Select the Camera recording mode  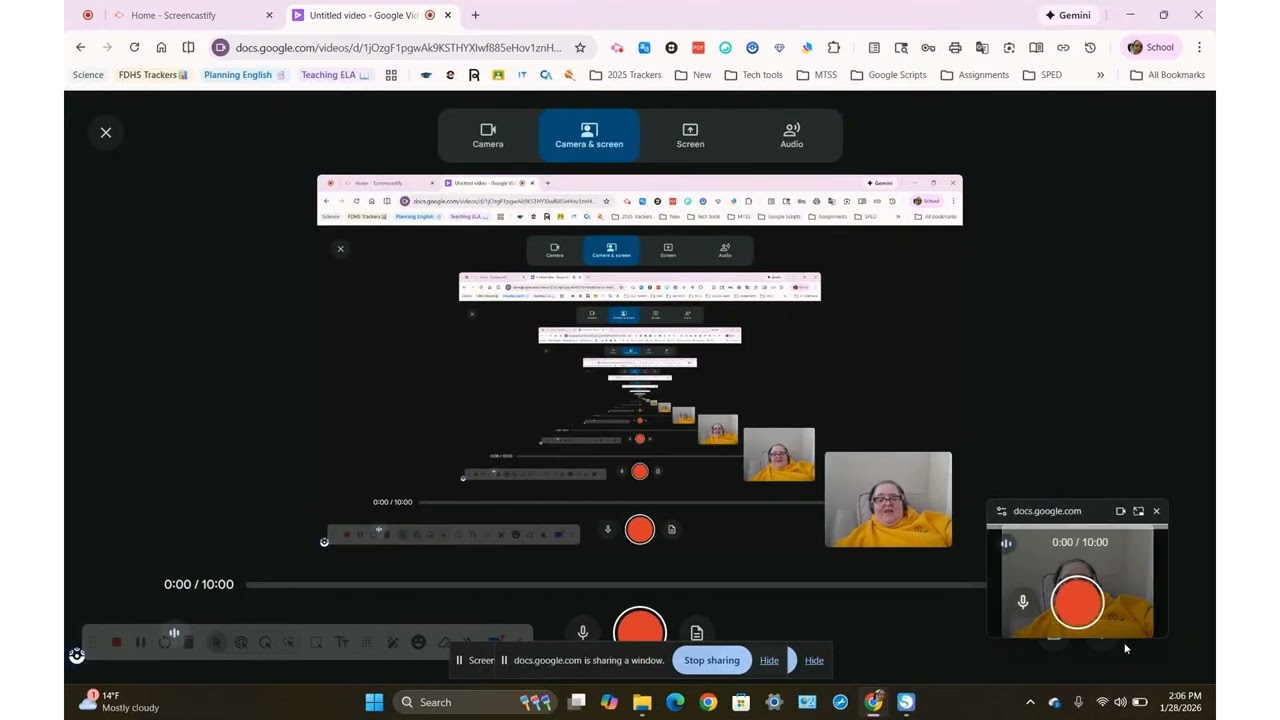pos(488,135)
